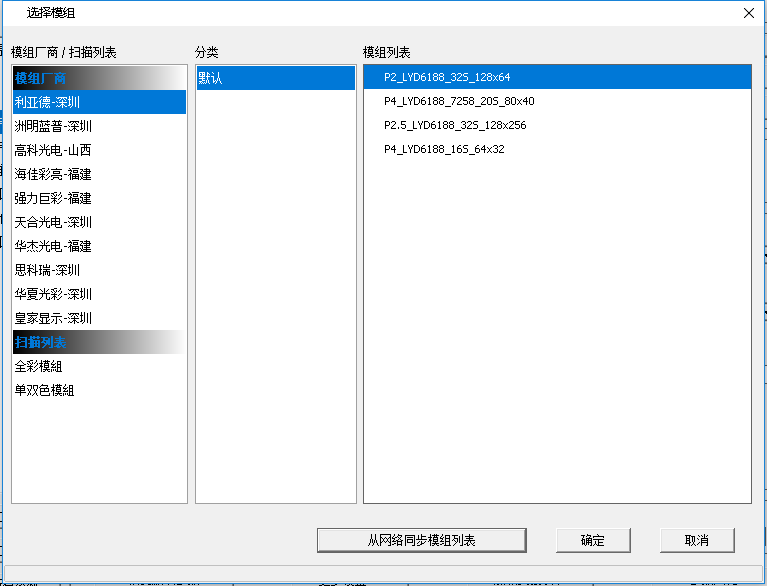The width and height of the screenshot is (767, 586).
Task: Choose 高科光电-山西 from the manufacturer list
Action: 53,150
